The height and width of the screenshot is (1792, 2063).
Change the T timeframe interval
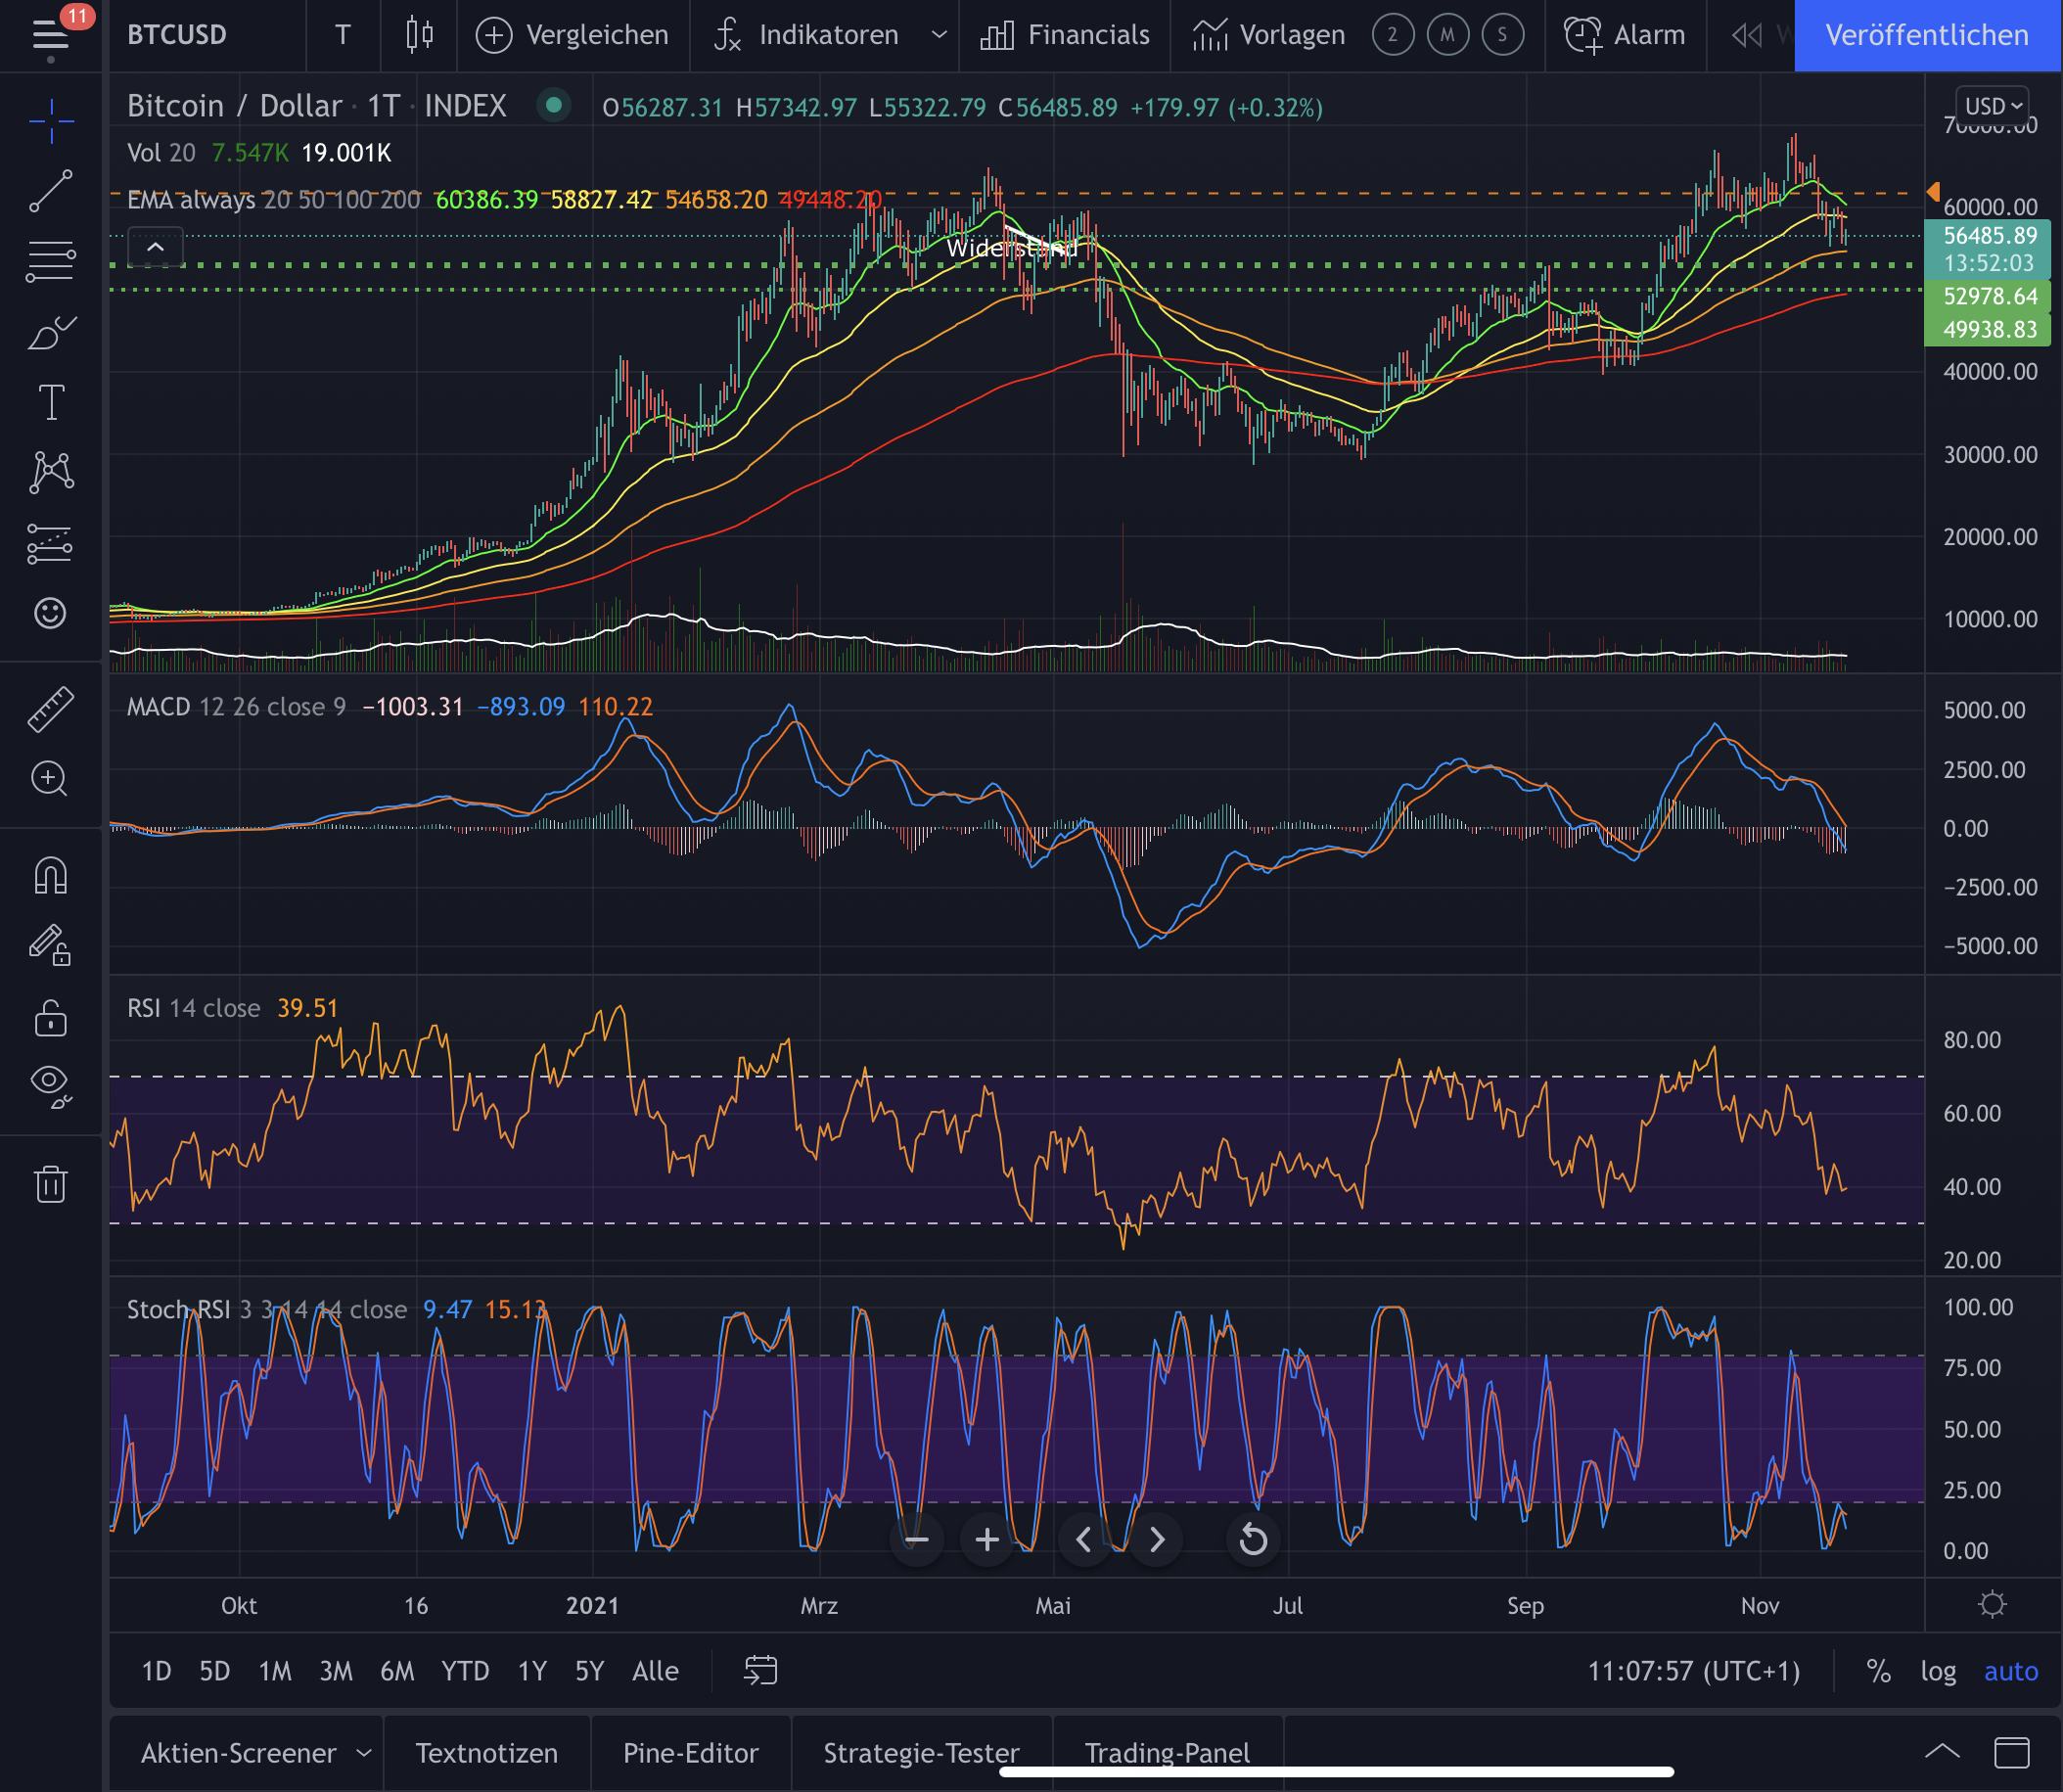click(343, 36)
